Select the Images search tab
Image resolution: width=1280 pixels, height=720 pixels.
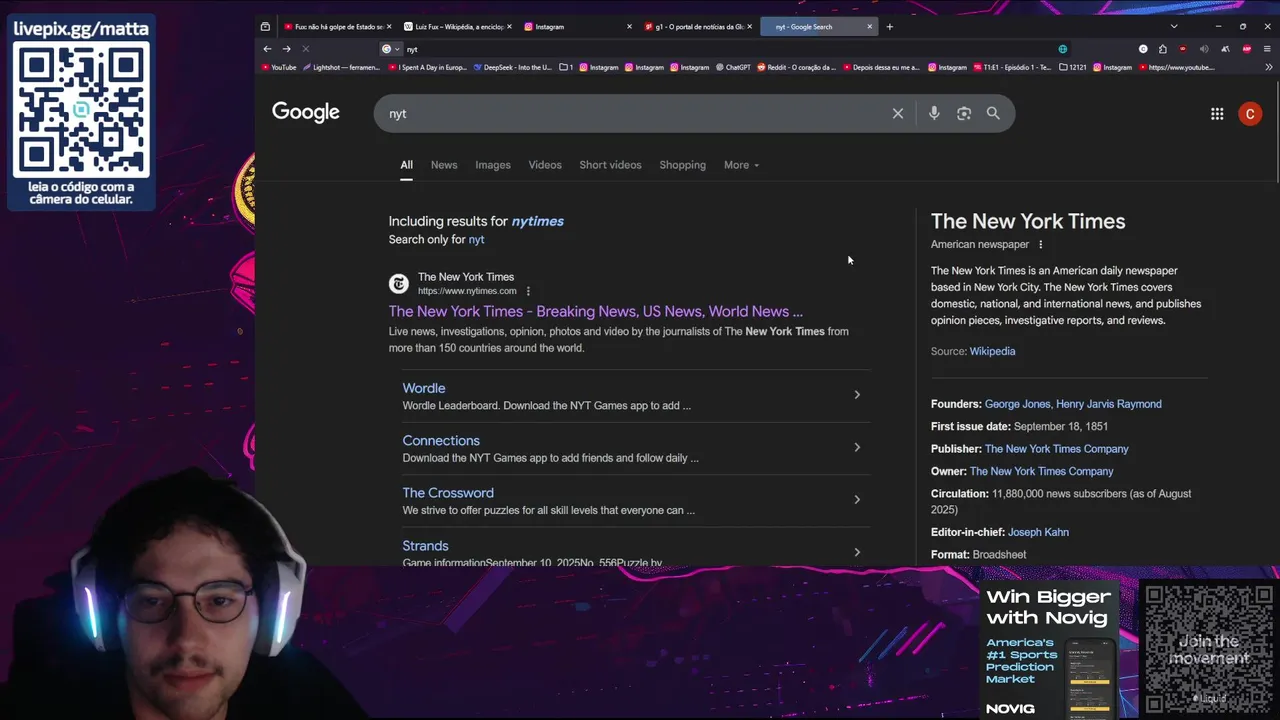pyautogui.click(x=493, y=165)
